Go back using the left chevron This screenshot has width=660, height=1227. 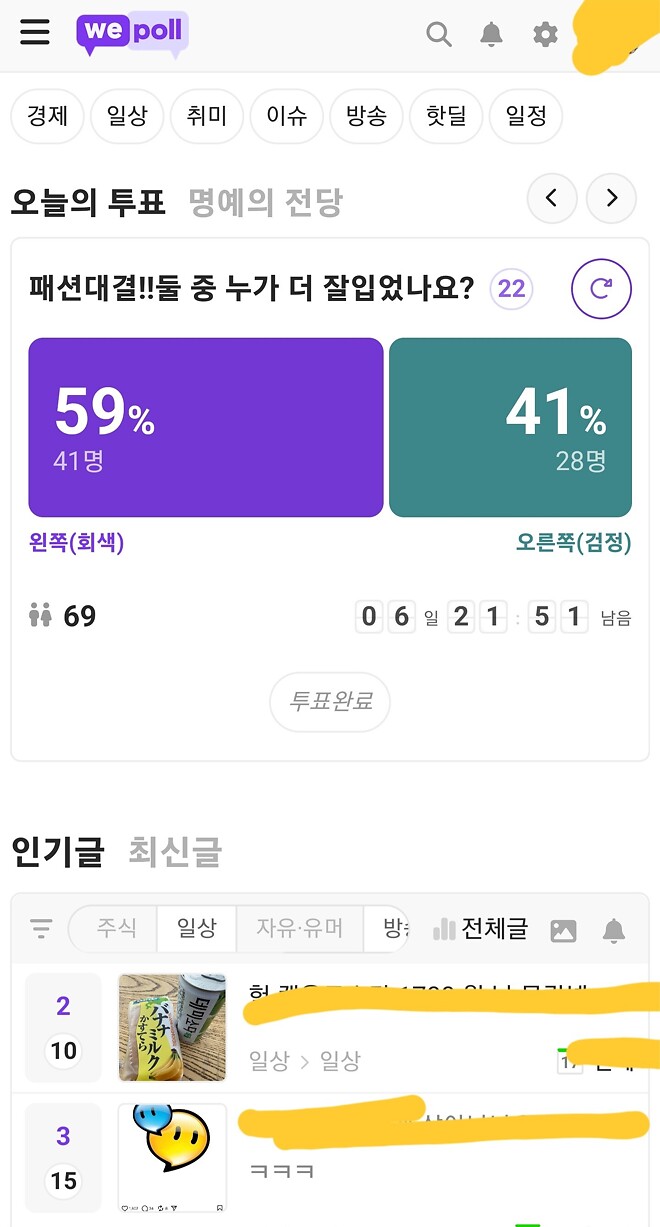[552, 198]
